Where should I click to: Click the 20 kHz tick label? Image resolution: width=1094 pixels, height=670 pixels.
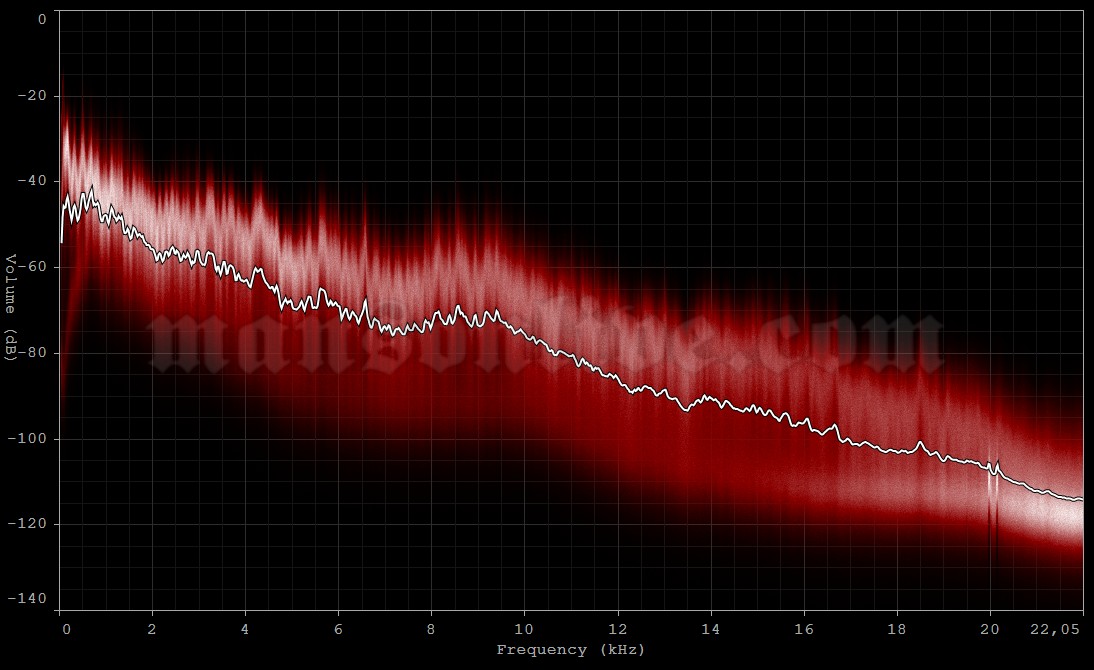click(990, 630)
